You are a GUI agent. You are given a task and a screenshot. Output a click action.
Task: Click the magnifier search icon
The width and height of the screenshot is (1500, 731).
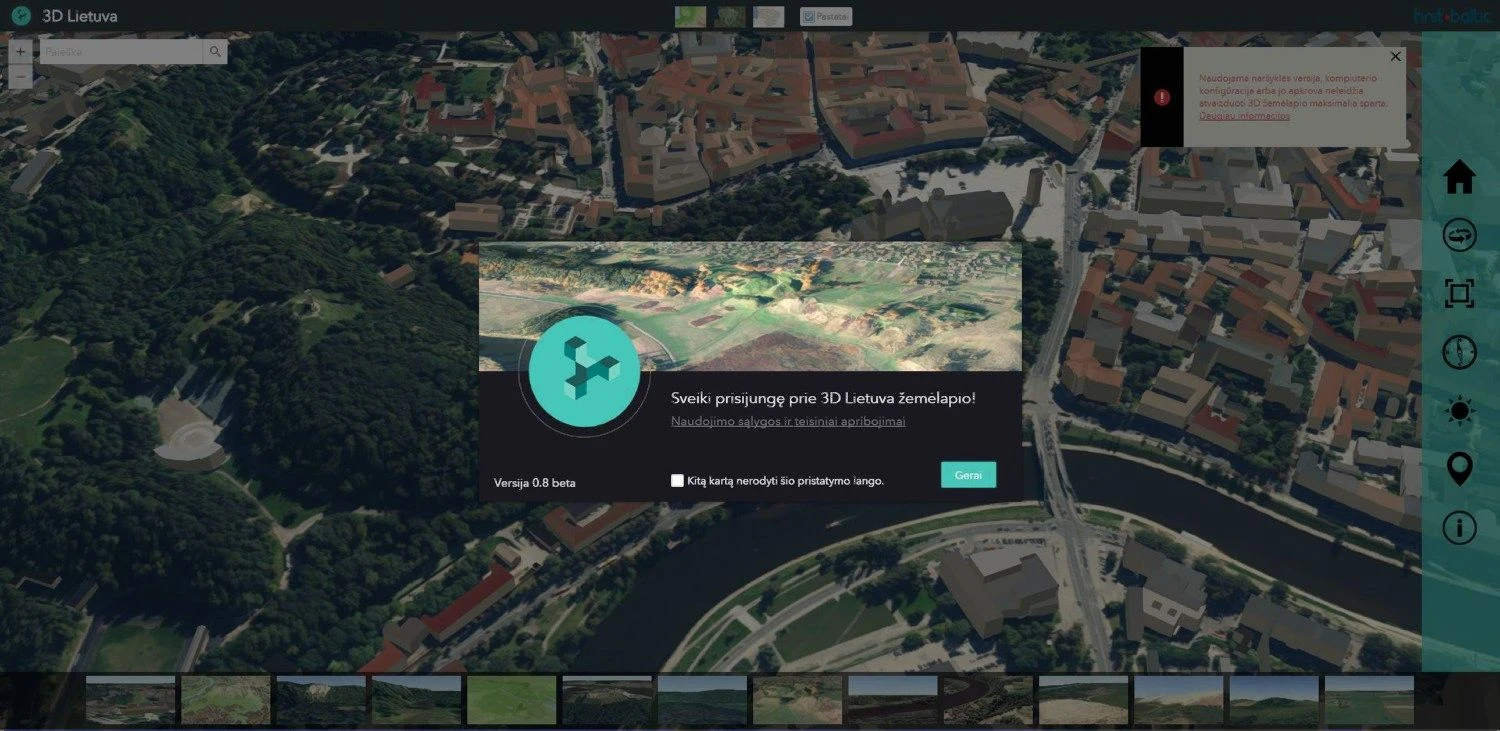point(214,52)
